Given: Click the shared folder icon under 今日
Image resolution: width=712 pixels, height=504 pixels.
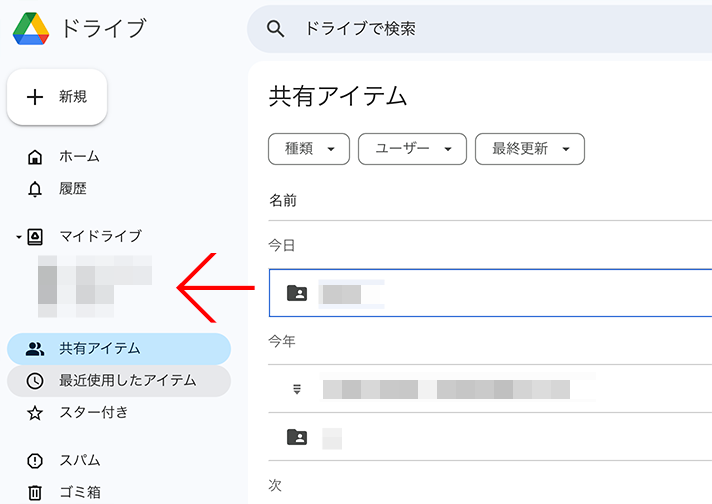Looking at the screenshot, I should tap(297, 293).
